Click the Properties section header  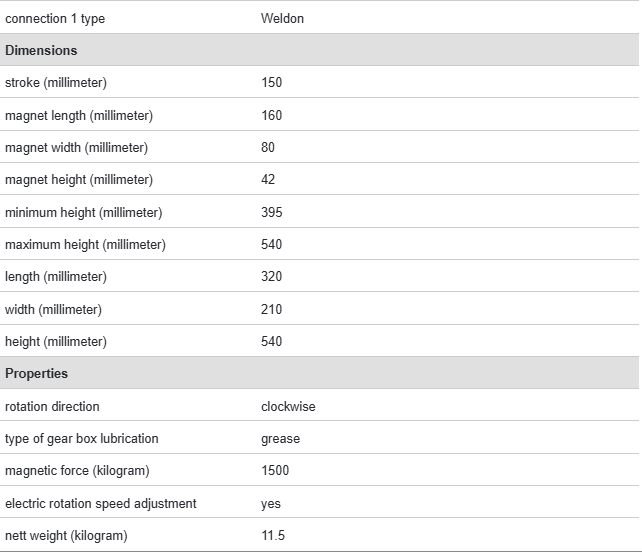point(37,374)
